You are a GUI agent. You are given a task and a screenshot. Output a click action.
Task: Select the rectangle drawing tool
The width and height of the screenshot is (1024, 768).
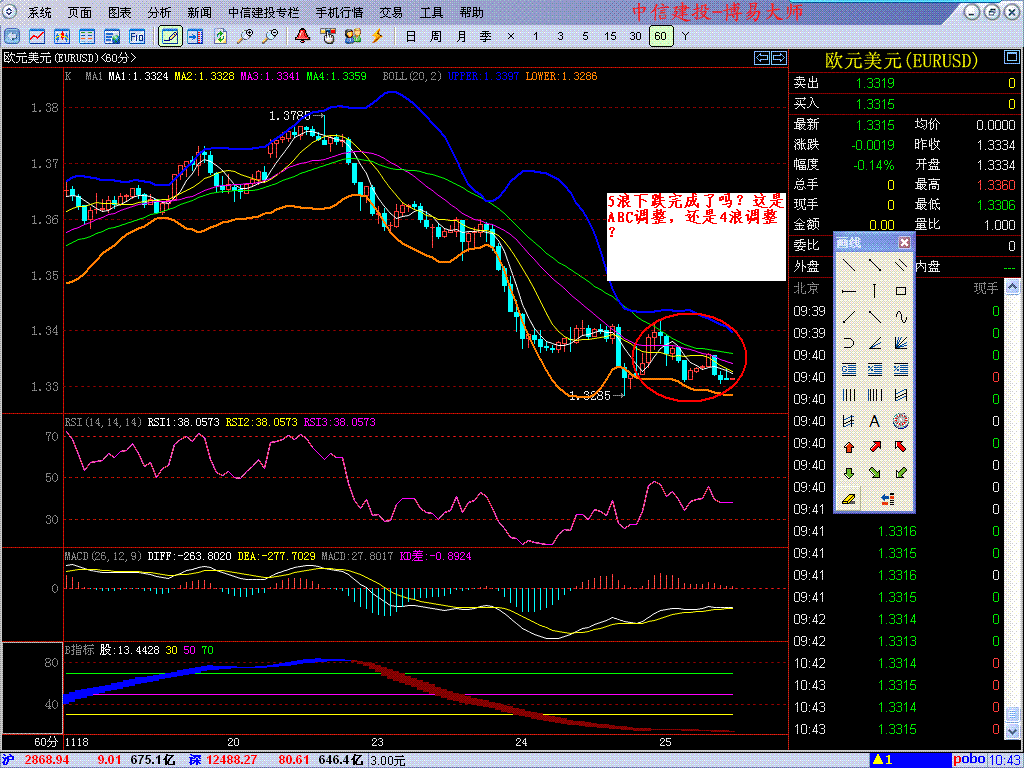pyautogui.click(x=901, y=291)
